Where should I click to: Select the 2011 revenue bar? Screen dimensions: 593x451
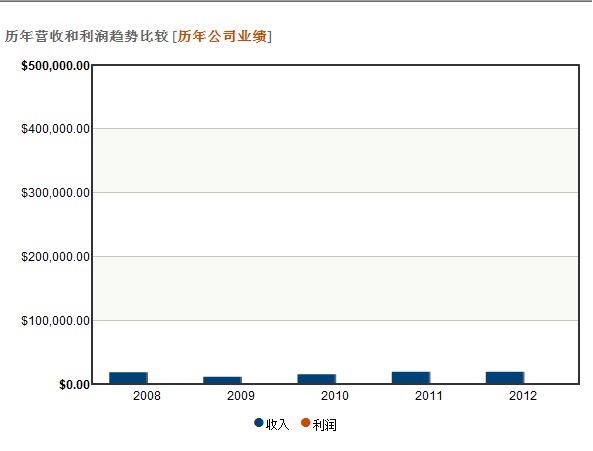tap(411, 378)
